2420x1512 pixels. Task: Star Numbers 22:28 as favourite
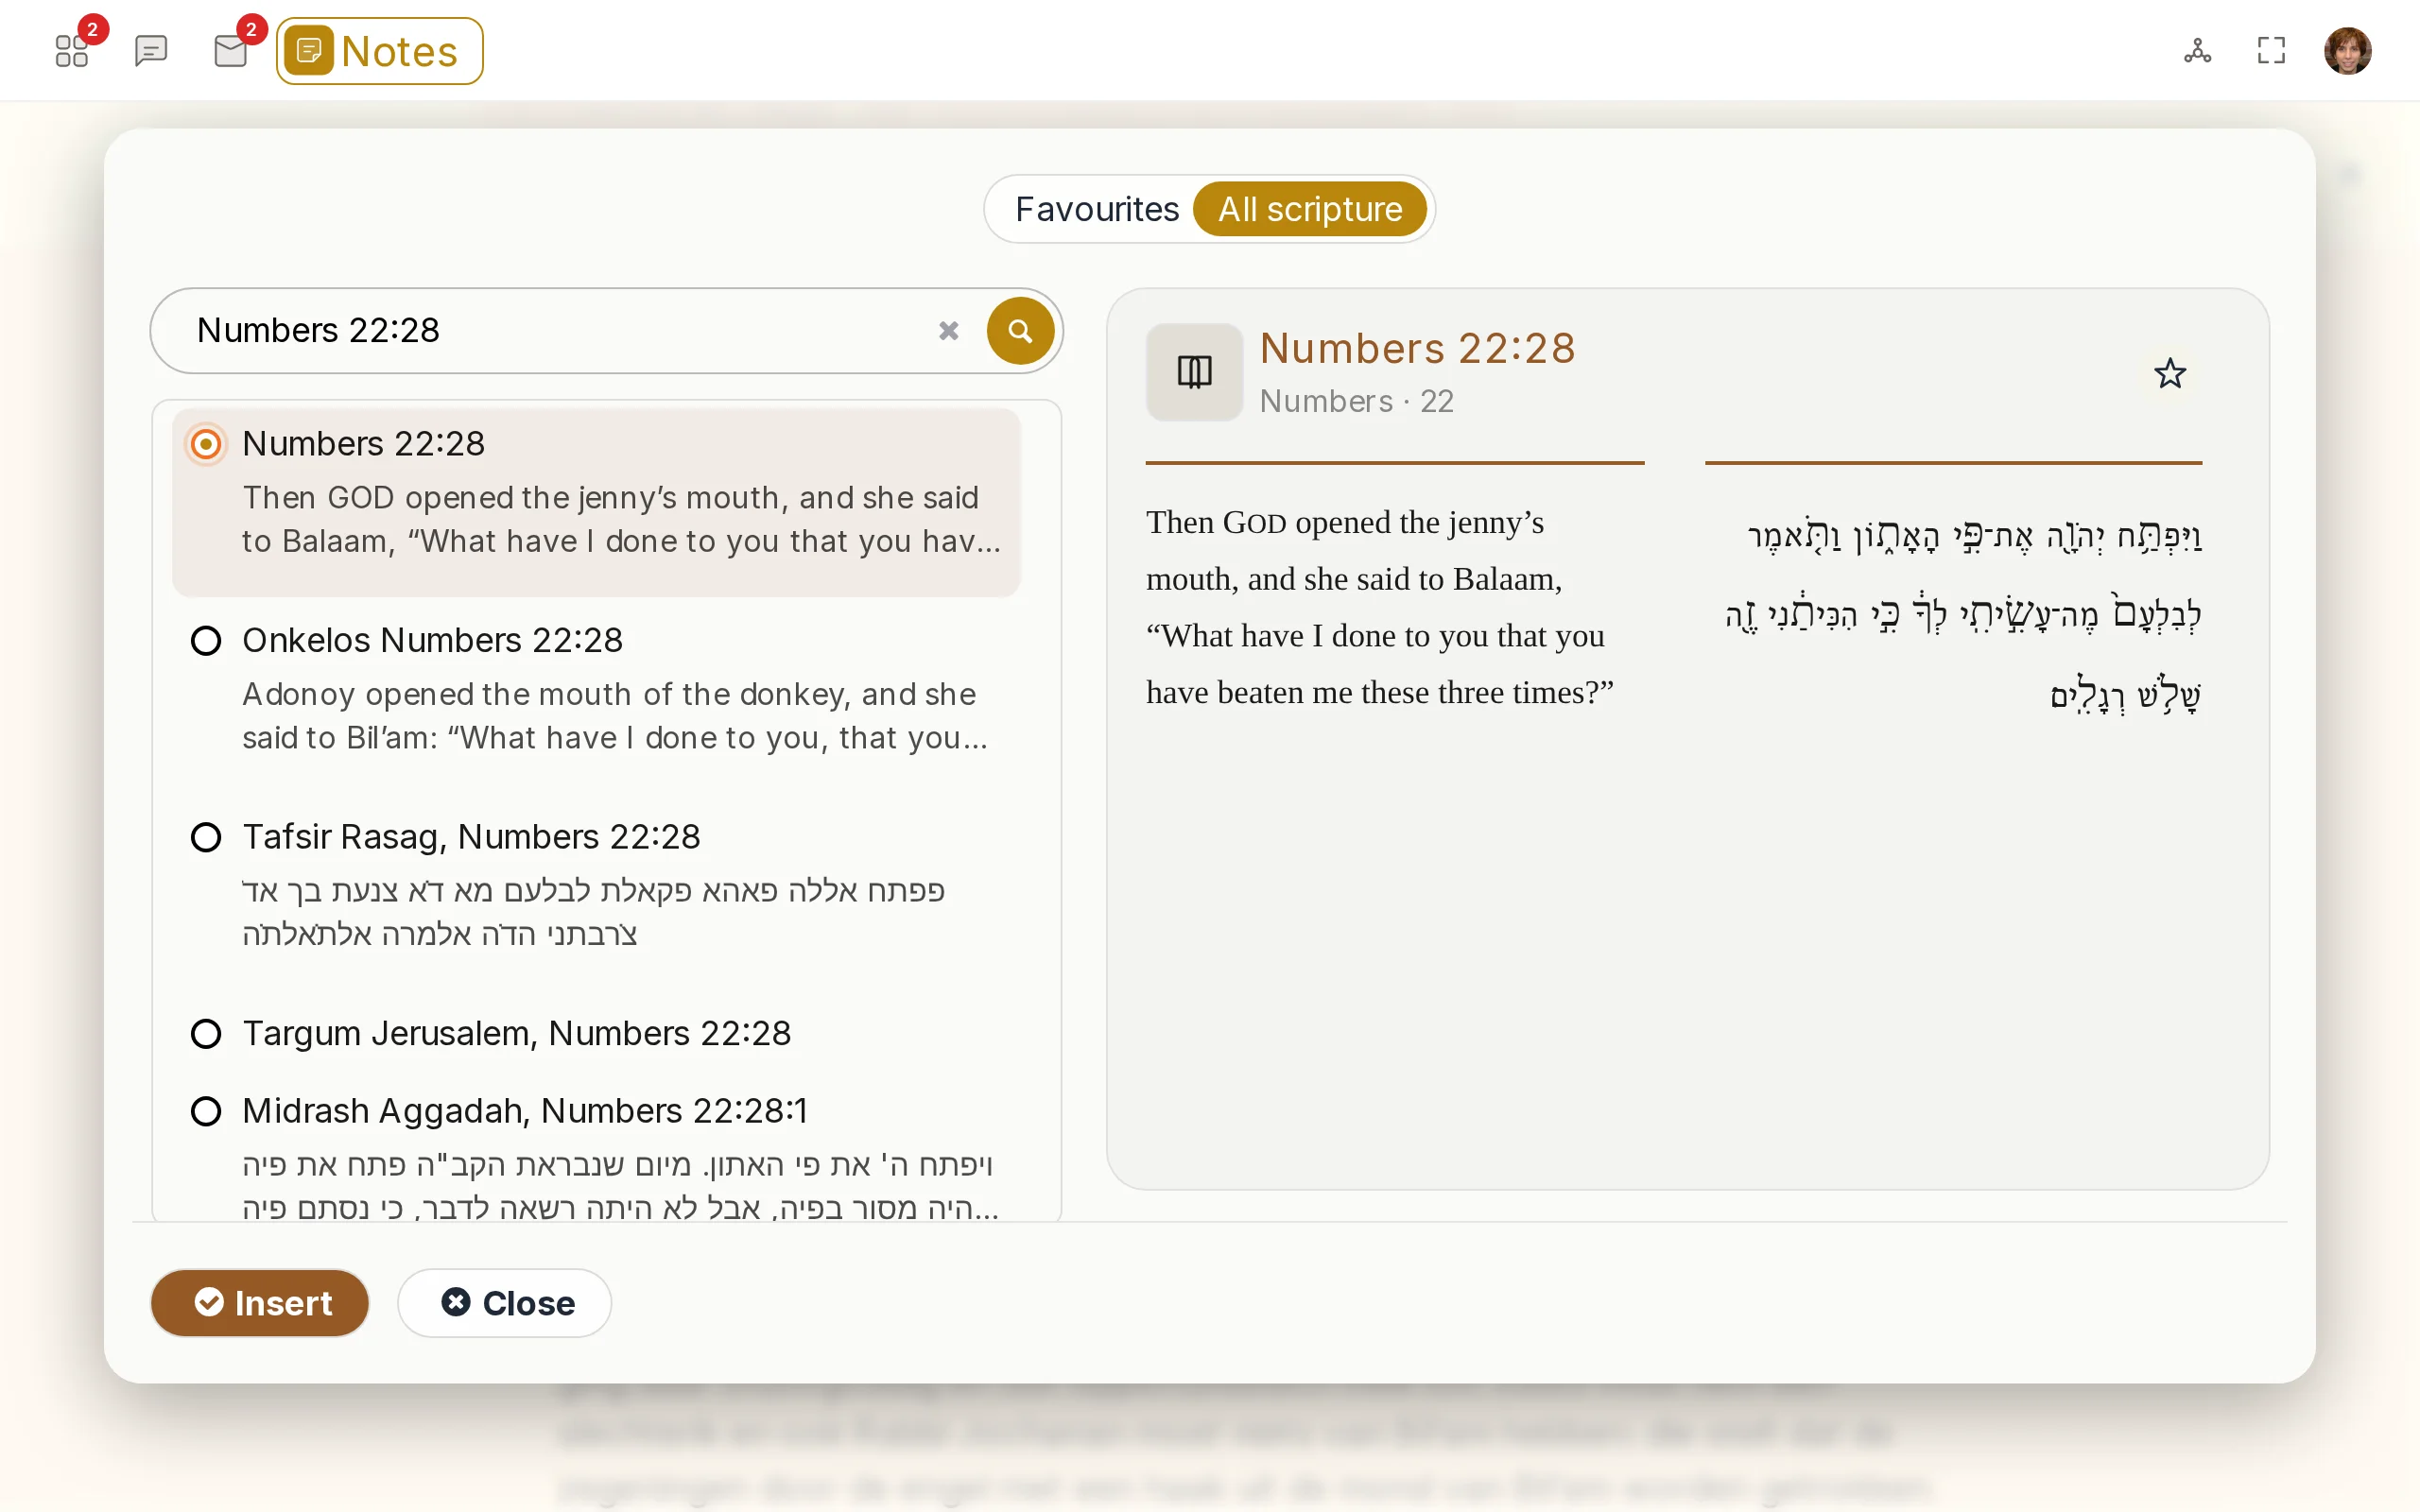(2170, 374)
